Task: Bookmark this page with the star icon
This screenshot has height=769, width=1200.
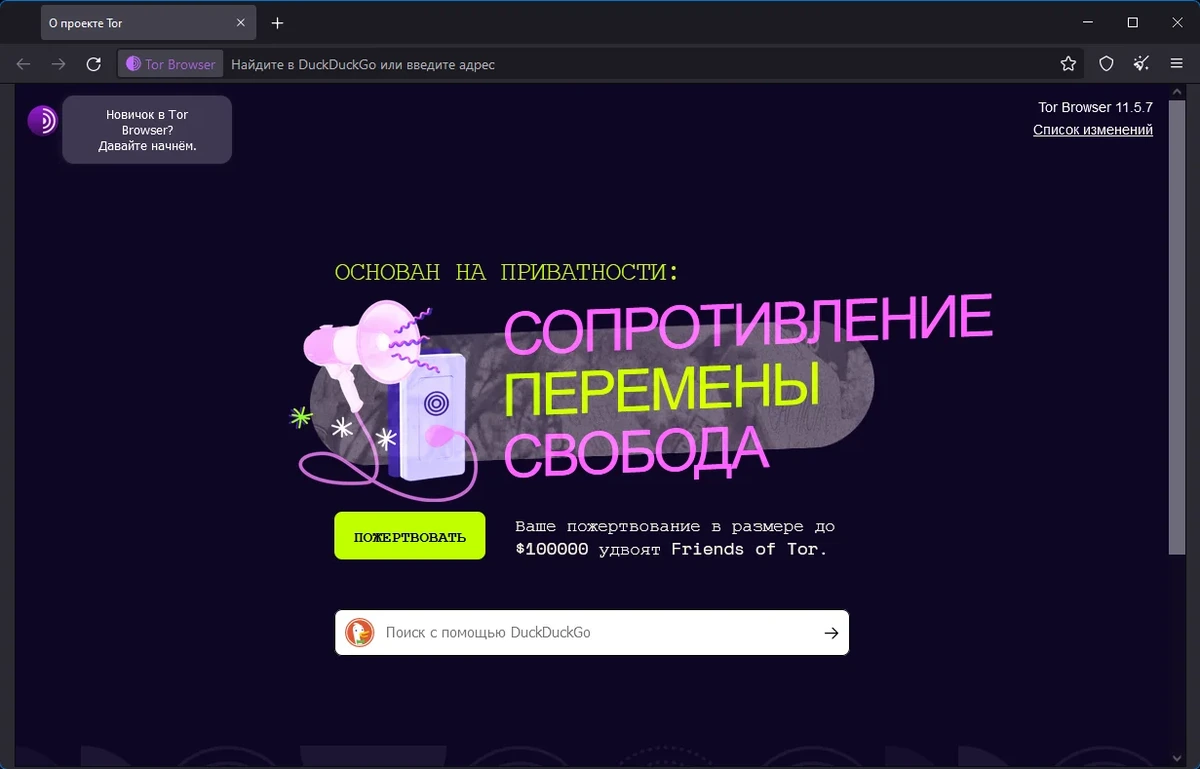Action: coord(1068,64)
